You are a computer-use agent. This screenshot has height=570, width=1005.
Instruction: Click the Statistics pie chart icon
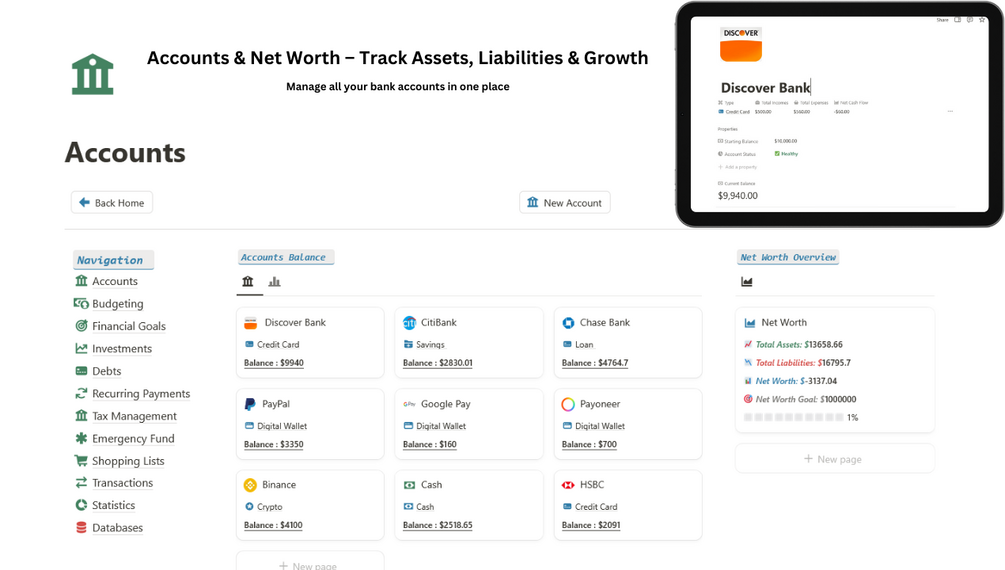pyautogui.click(x=81, y=505)
